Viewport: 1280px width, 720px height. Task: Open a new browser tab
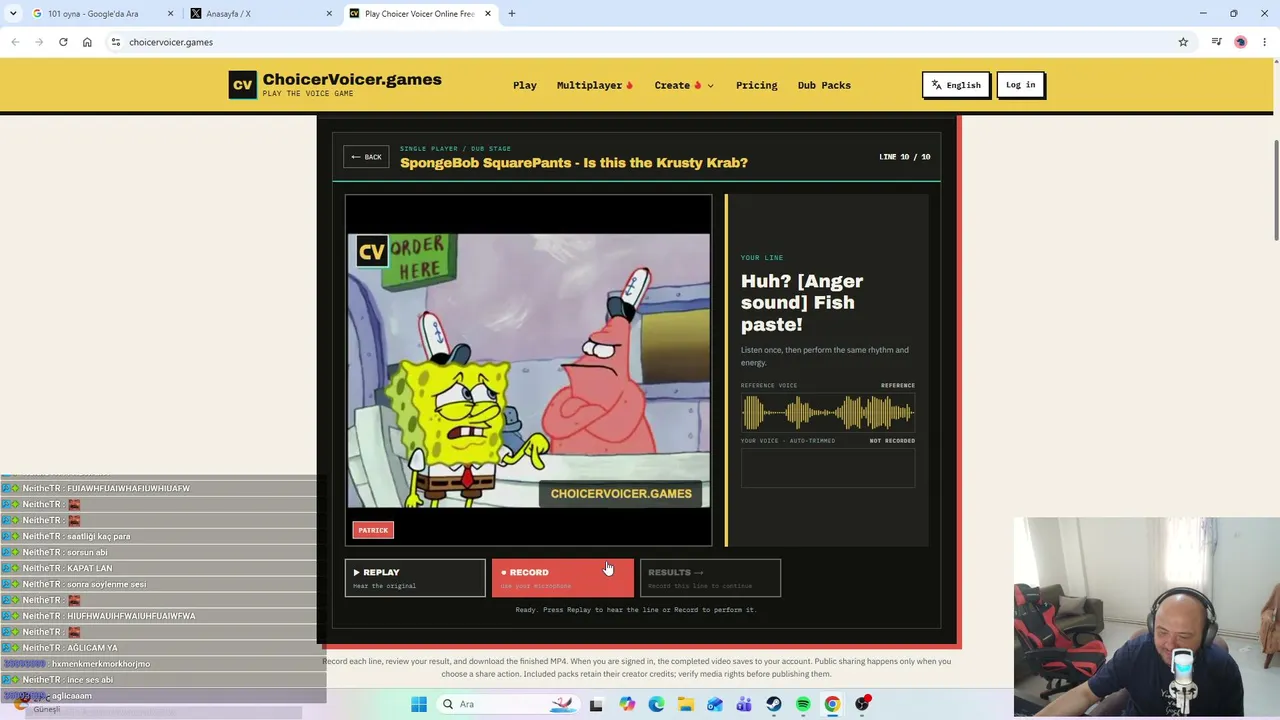(x=512, y=14)
